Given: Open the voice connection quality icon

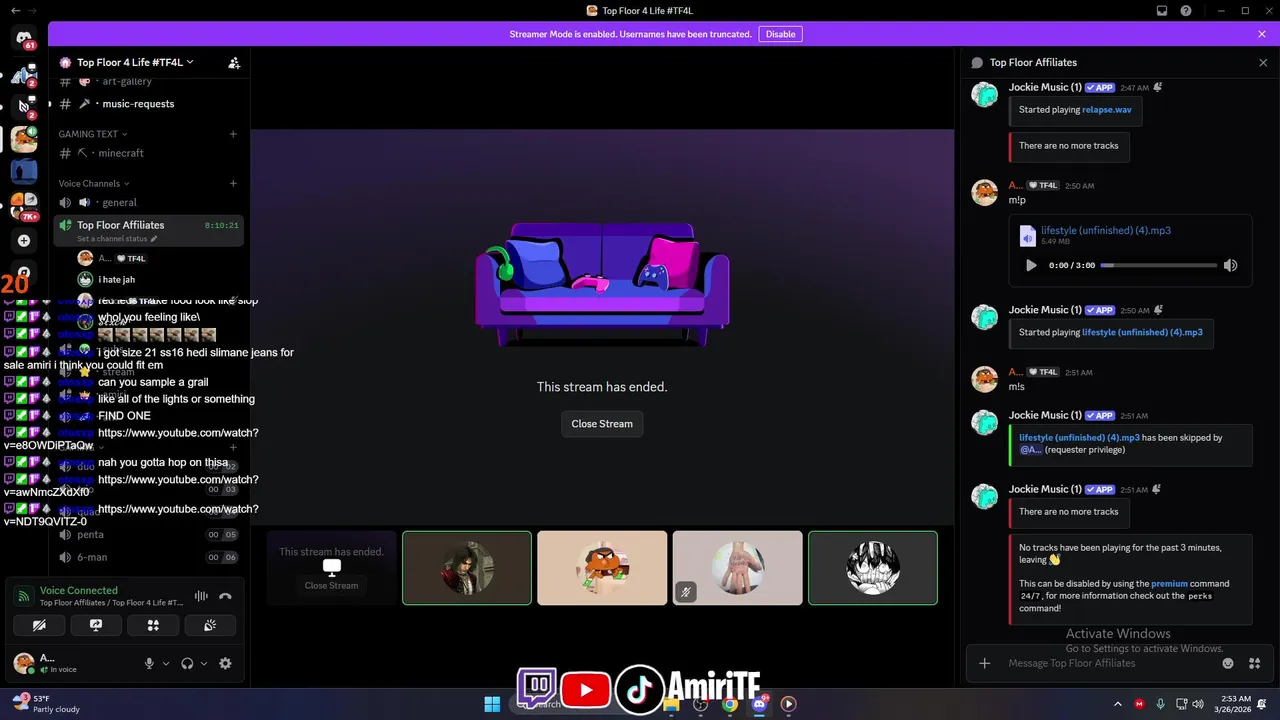Looking at the screenshot, I should pos(23,596).
